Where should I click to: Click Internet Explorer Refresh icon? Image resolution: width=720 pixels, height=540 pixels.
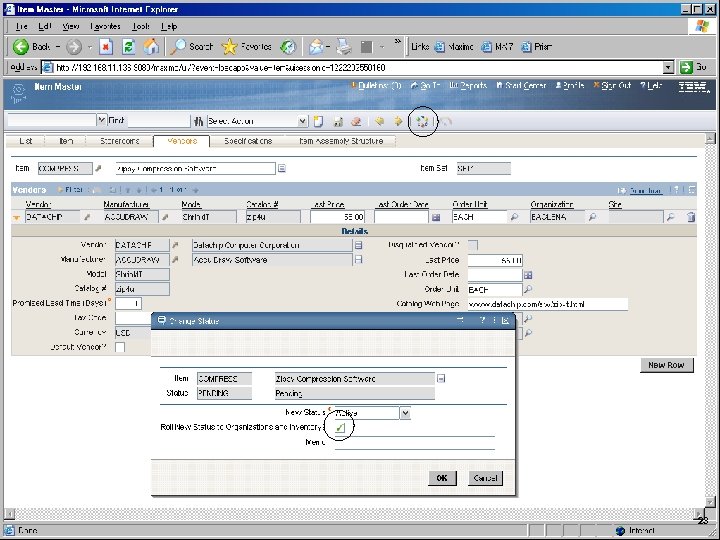tap(129, 46)
